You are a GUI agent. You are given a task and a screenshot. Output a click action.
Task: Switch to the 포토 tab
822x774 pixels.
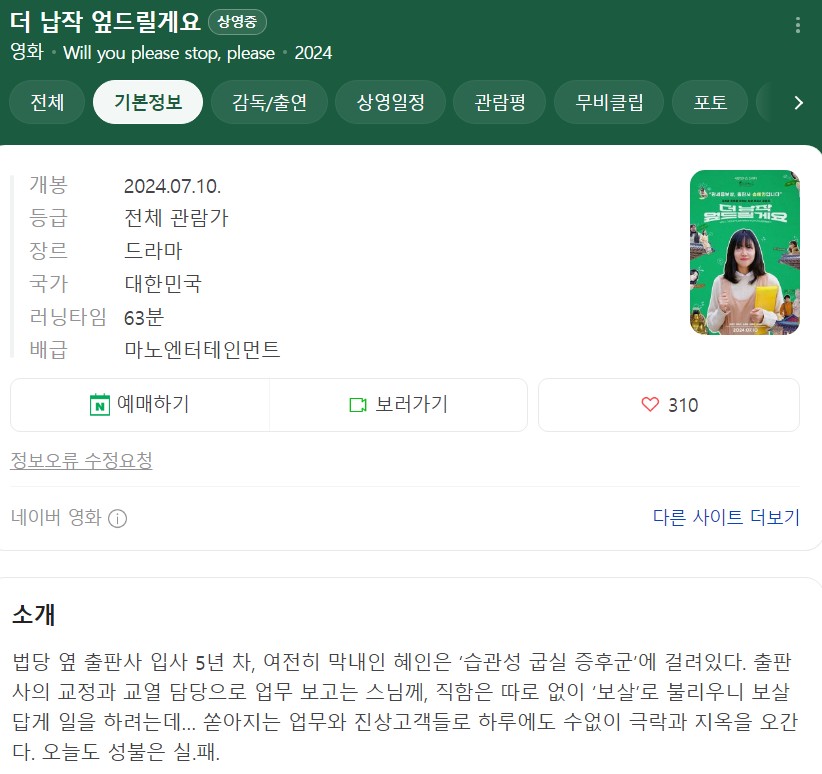[x=710, y=102]
